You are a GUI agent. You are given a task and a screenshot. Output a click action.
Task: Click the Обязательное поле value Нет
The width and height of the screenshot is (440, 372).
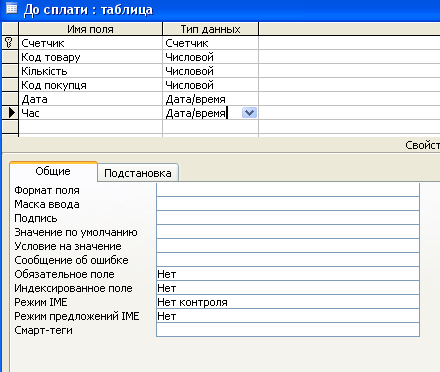pos(288,274)
